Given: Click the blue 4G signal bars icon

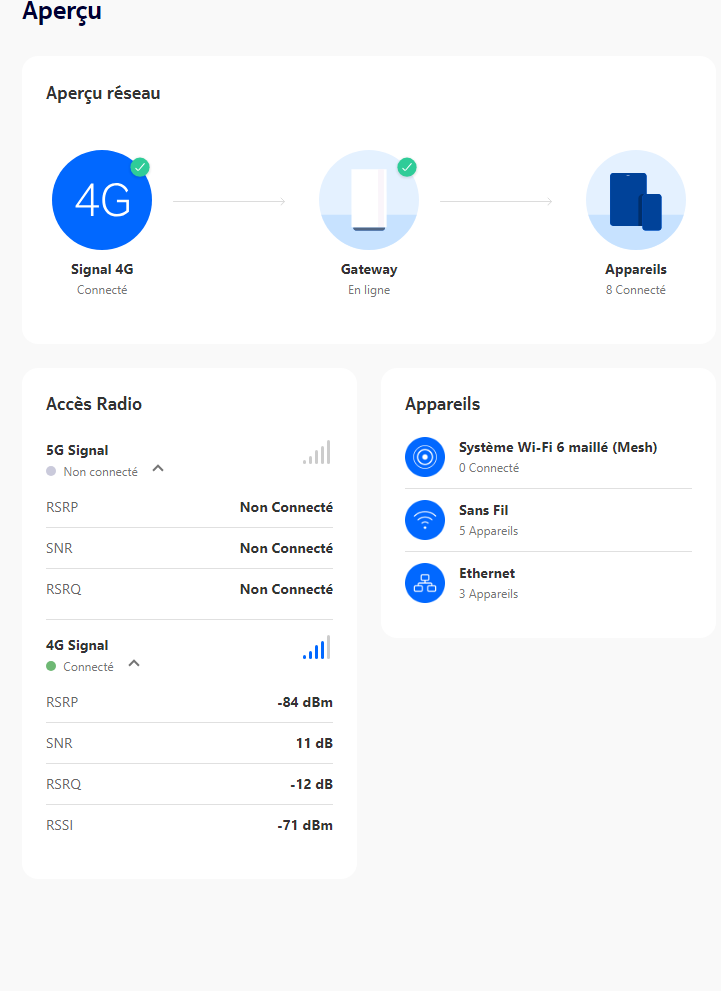Looking at the screenshot, I should (x=317, y=647).
